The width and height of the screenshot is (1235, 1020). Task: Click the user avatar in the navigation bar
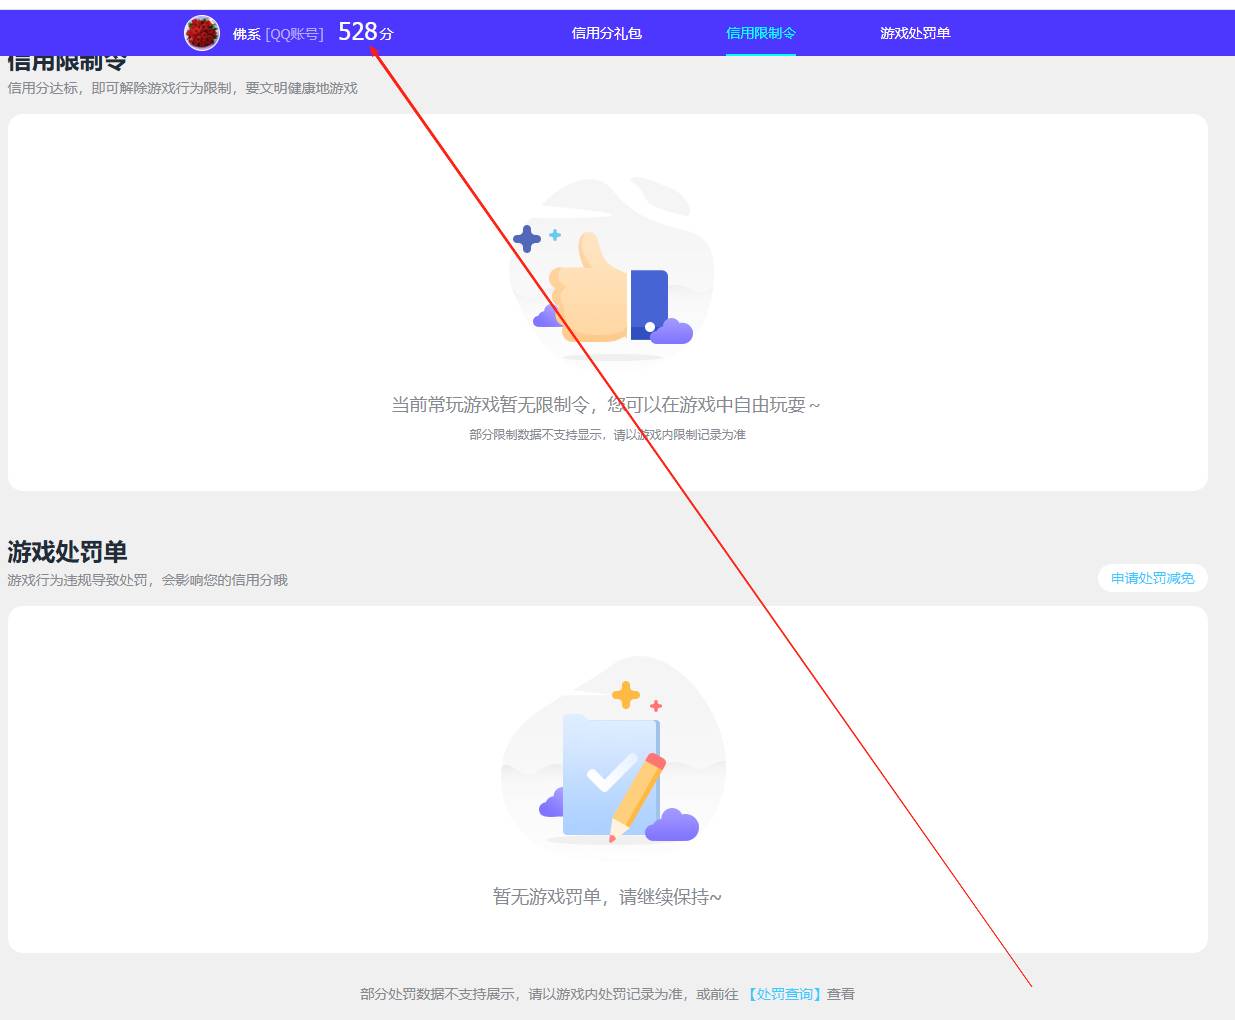tap(201, 32)
